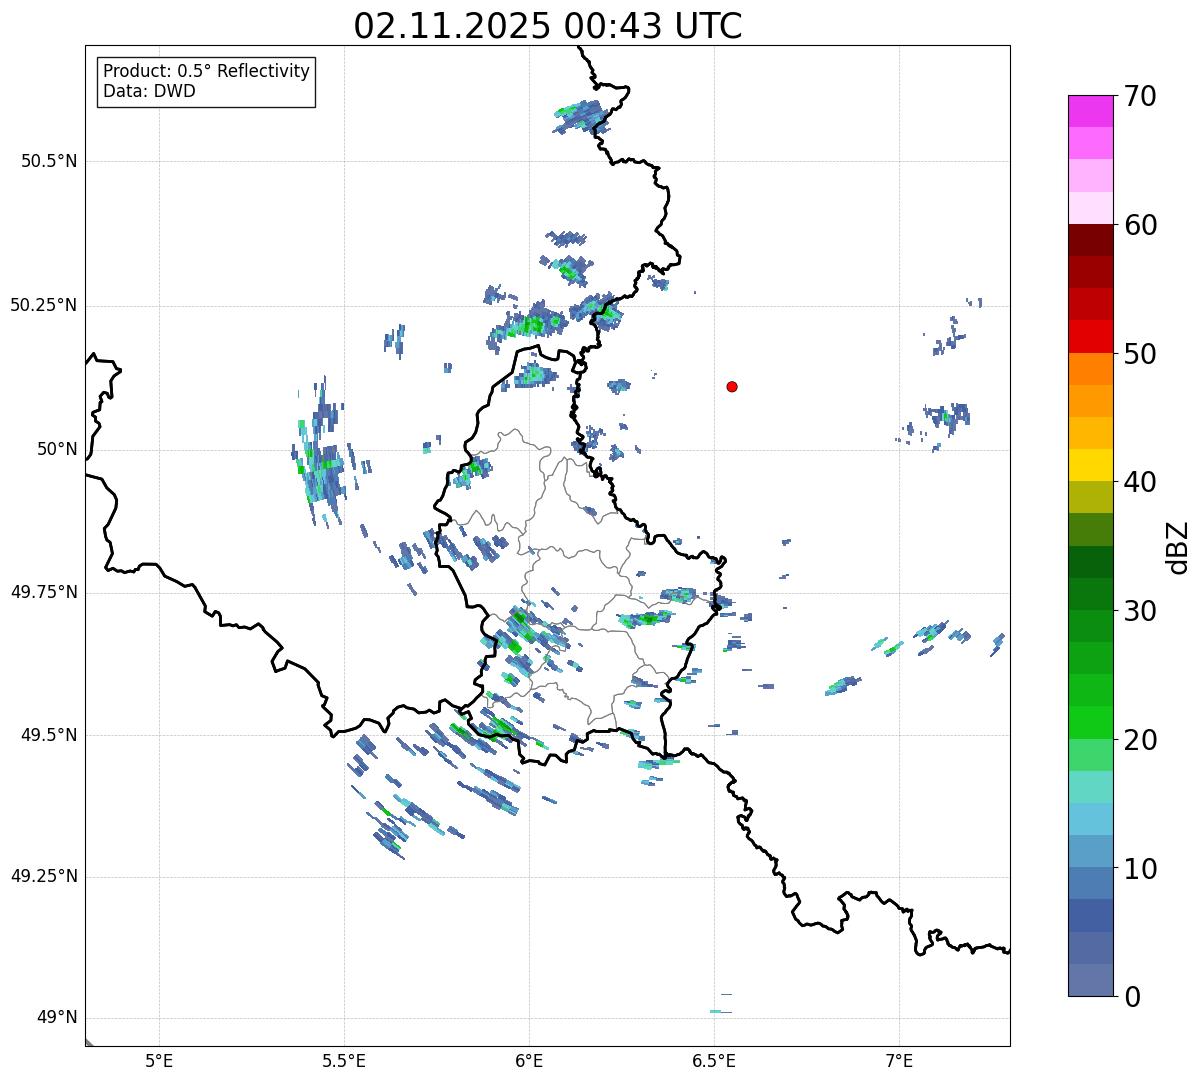This screenshot has width=1202, height=1081.
Task: Click the colorbar tick label 70
Action: click(x=1140, y=96)
